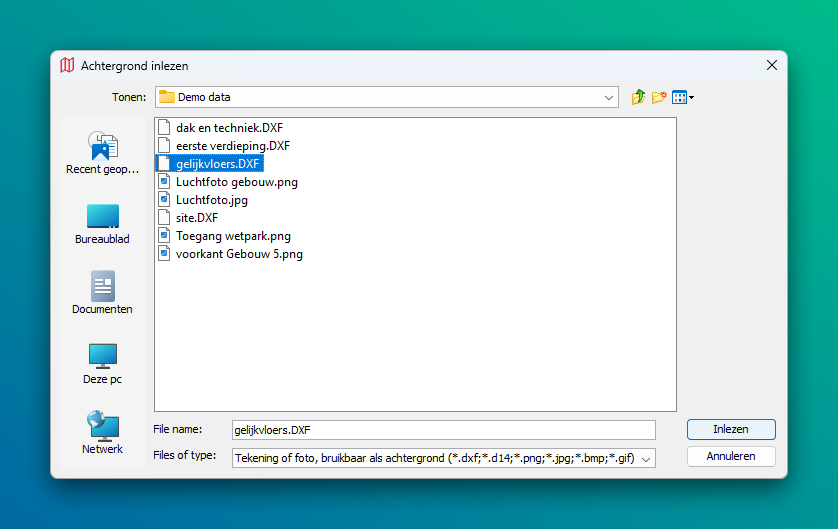
Task: Select voorkant Gebouw 5.png file
Action: point(238,254)
